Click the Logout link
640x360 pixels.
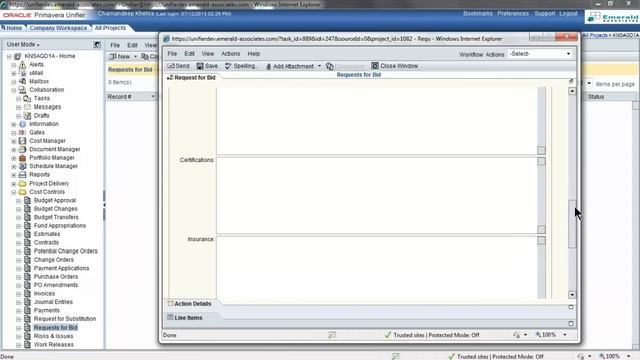568,13
